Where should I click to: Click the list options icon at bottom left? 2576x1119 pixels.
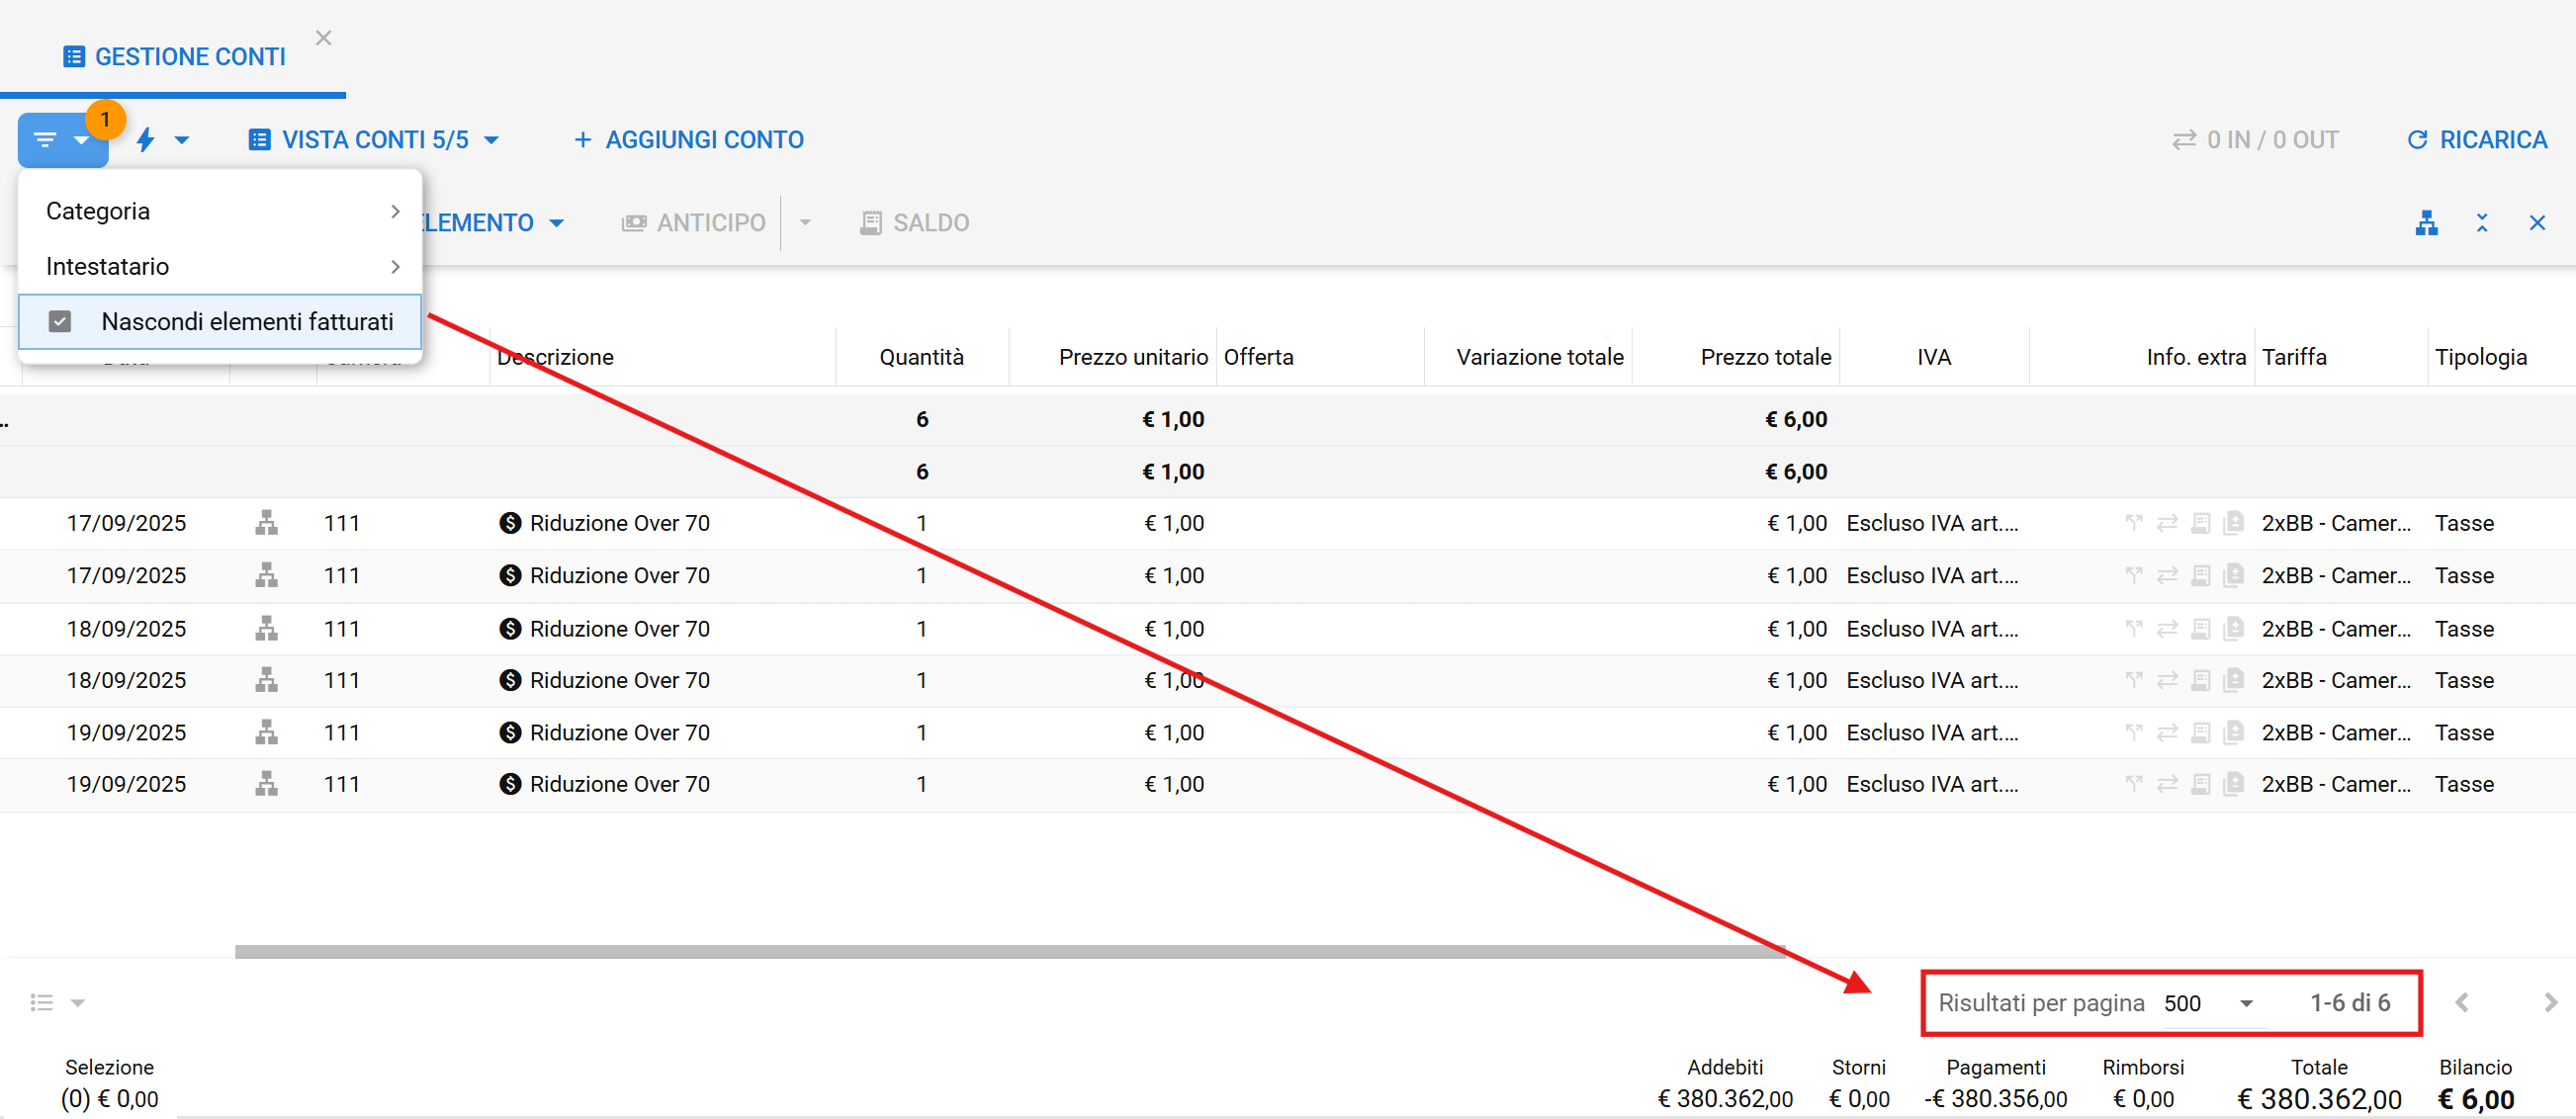tap(42, 1002)
